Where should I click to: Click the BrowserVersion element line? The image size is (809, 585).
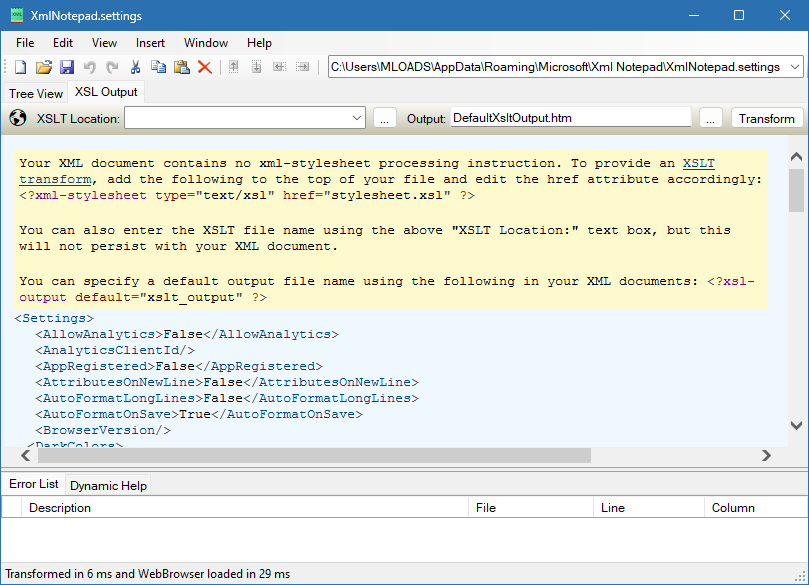(x=103, y=430)
